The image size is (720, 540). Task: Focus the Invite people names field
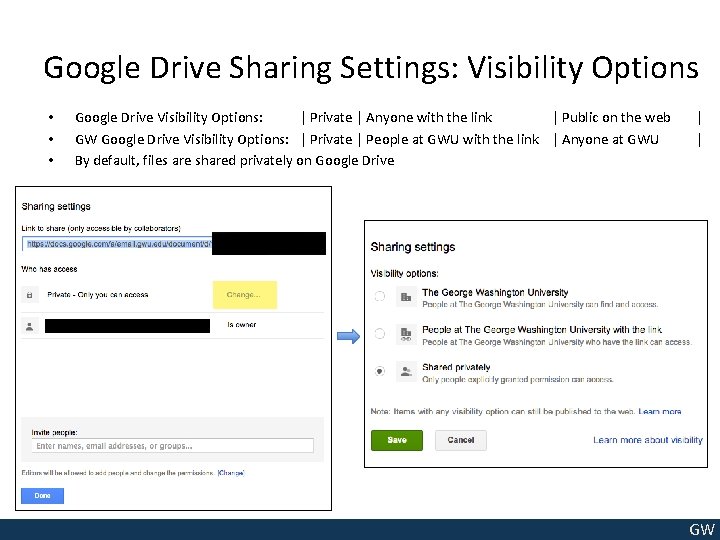tap(173, 446)
